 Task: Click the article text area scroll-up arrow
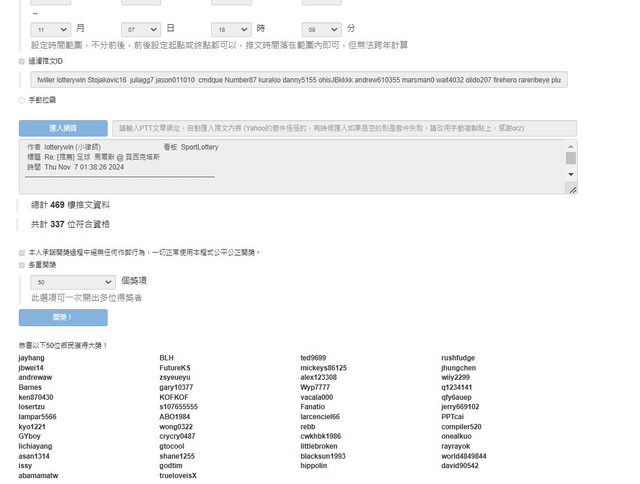click(571, 146)
